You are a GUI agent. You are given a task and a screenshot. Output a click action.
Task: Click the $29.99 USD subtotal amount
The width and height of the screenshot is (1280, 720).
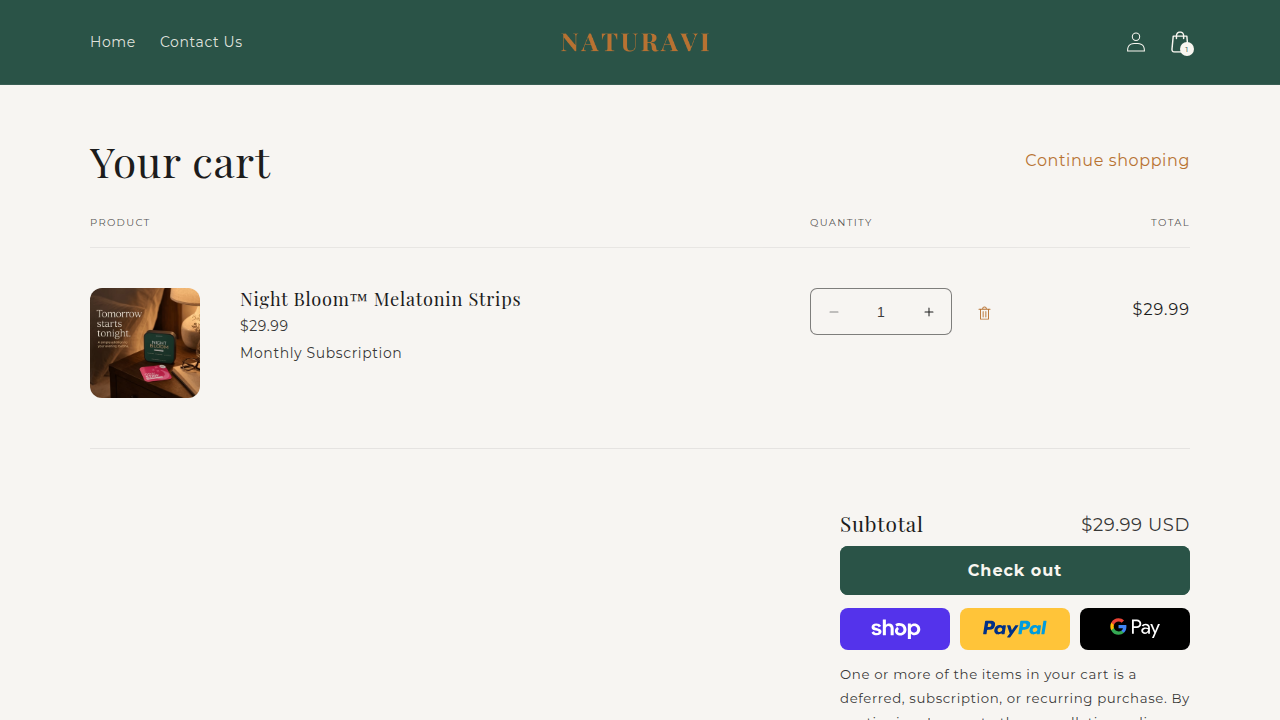(1135, 525)
